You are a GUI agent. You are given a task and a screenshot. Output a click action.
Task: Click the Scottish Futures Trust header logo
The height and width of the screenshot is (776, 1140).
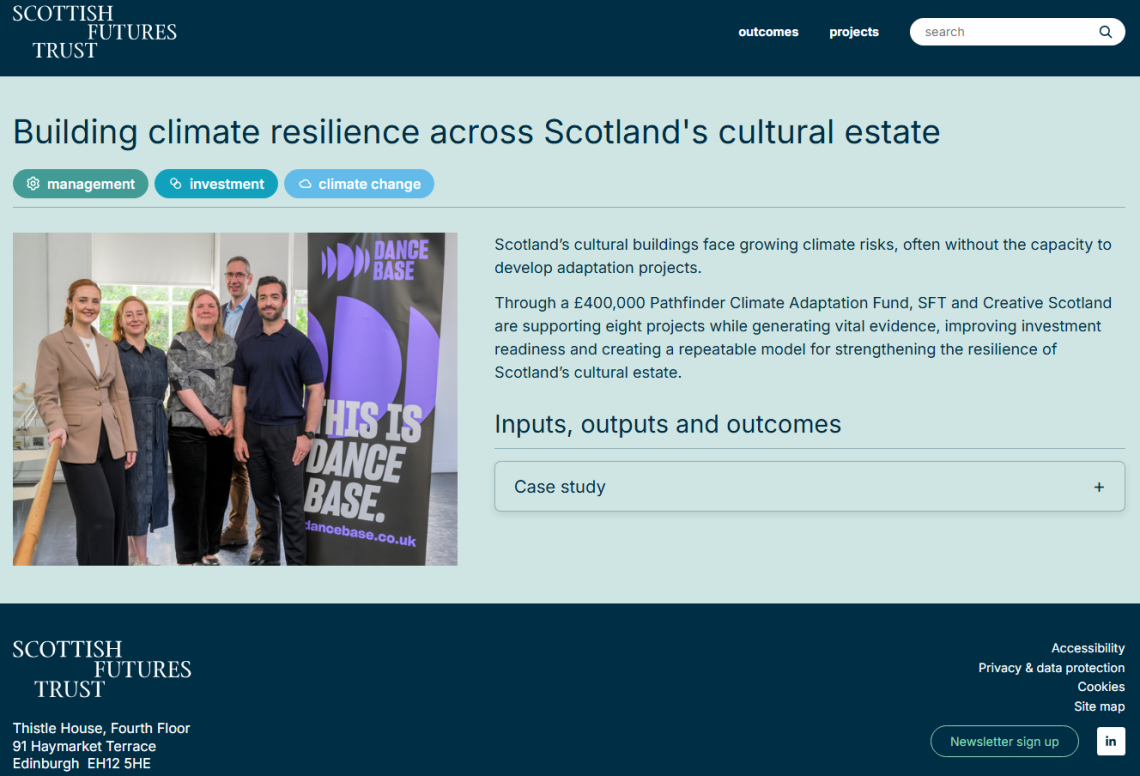(x=95, y=33)
